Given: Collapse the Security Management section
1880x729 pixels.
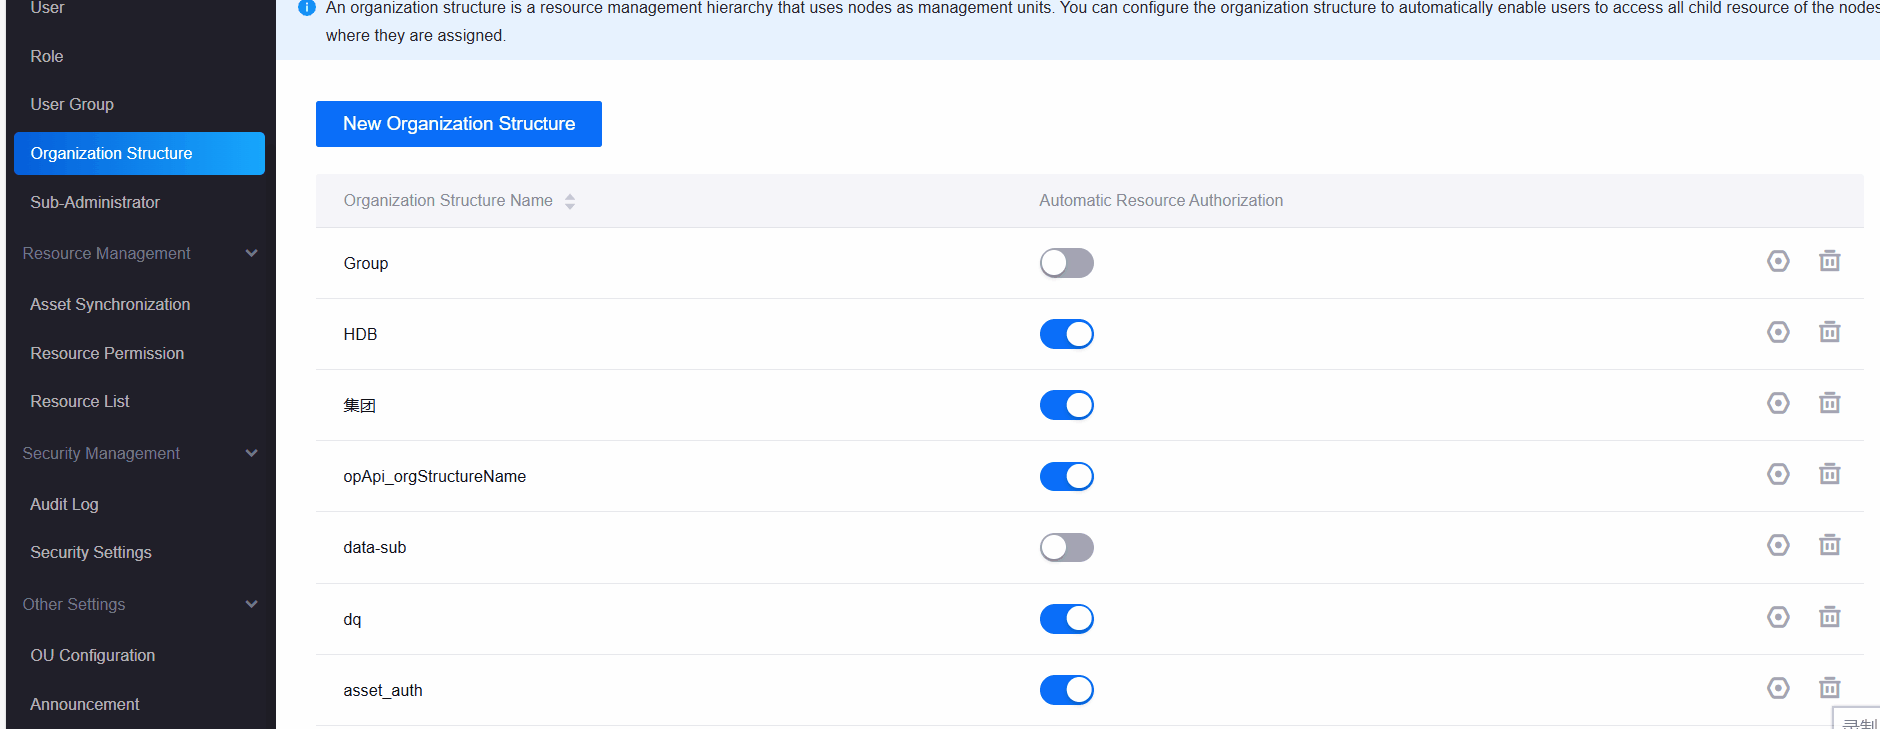Looking at the screenshot, I should 251,454.
